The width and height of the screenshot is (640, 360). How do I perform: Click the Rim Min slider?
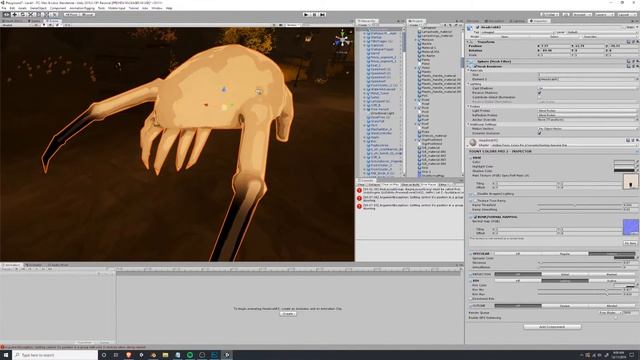tap(580, 290)
